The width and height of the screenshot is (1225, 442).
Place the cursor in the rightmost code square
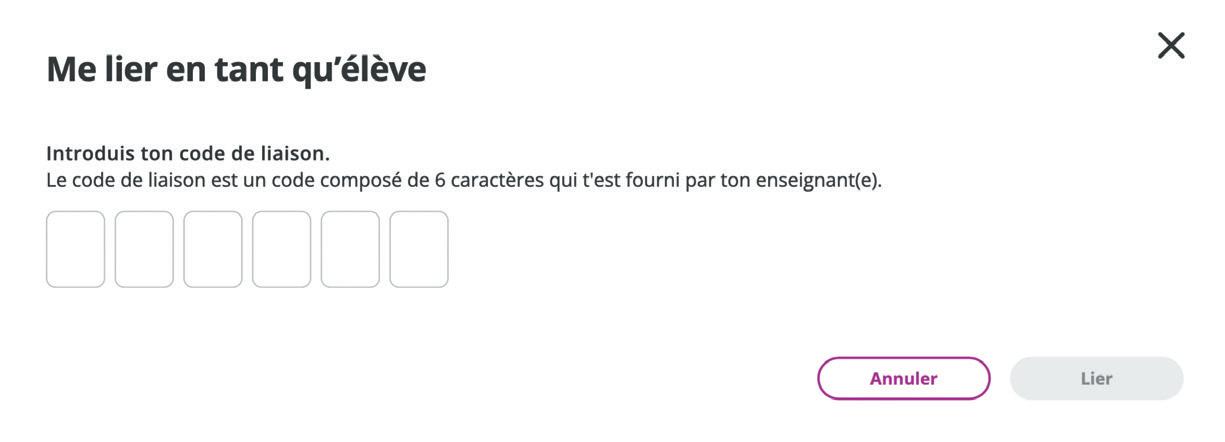(x=419, y=249)
